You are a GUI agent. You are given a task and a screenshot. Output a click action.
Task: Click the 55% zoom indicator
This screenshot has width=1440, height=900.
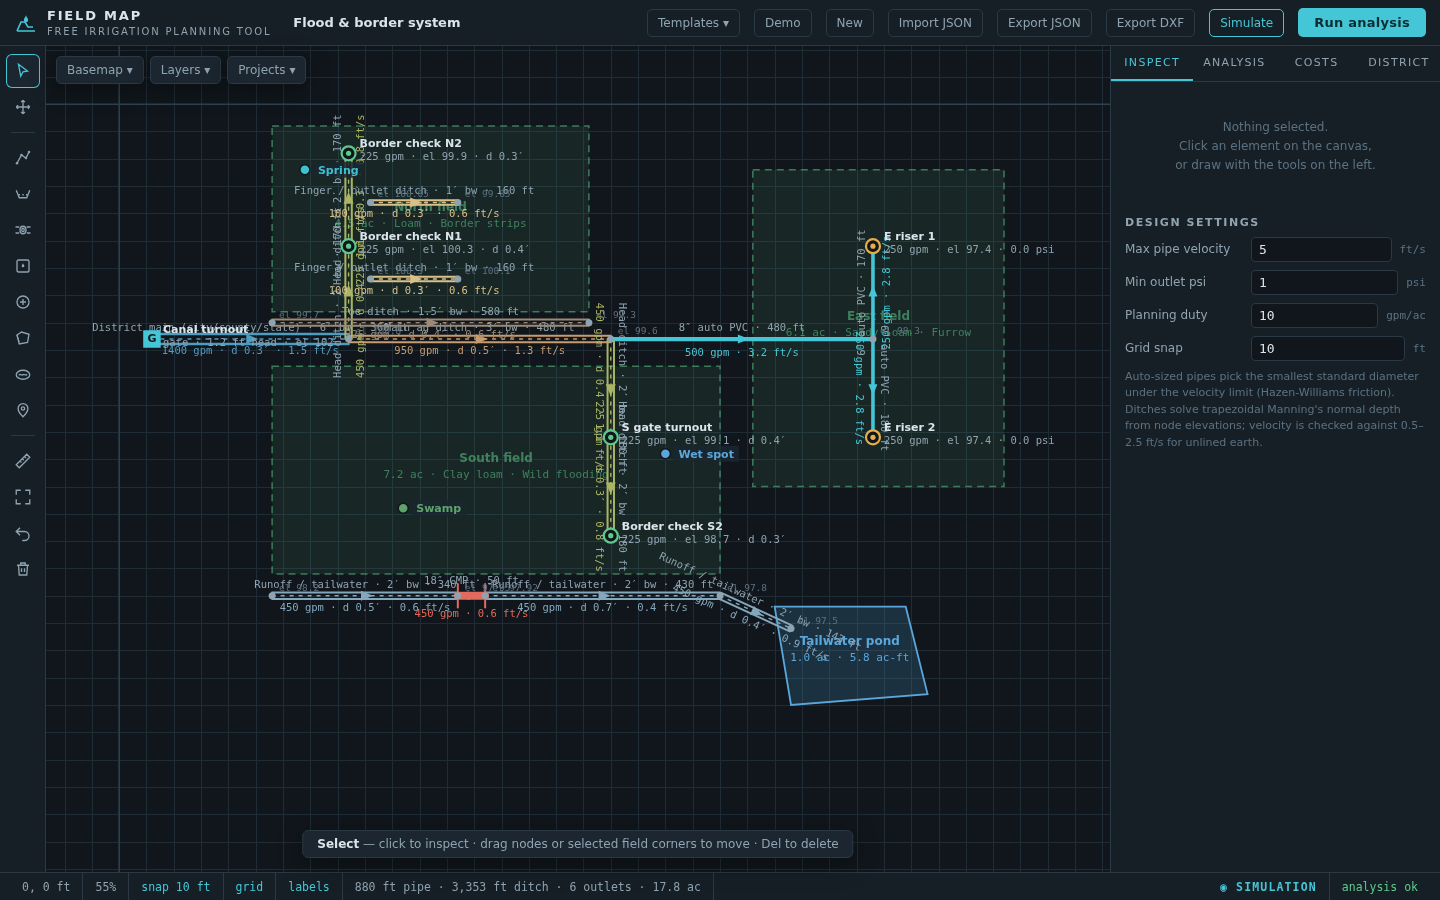(x=106, y=887)
